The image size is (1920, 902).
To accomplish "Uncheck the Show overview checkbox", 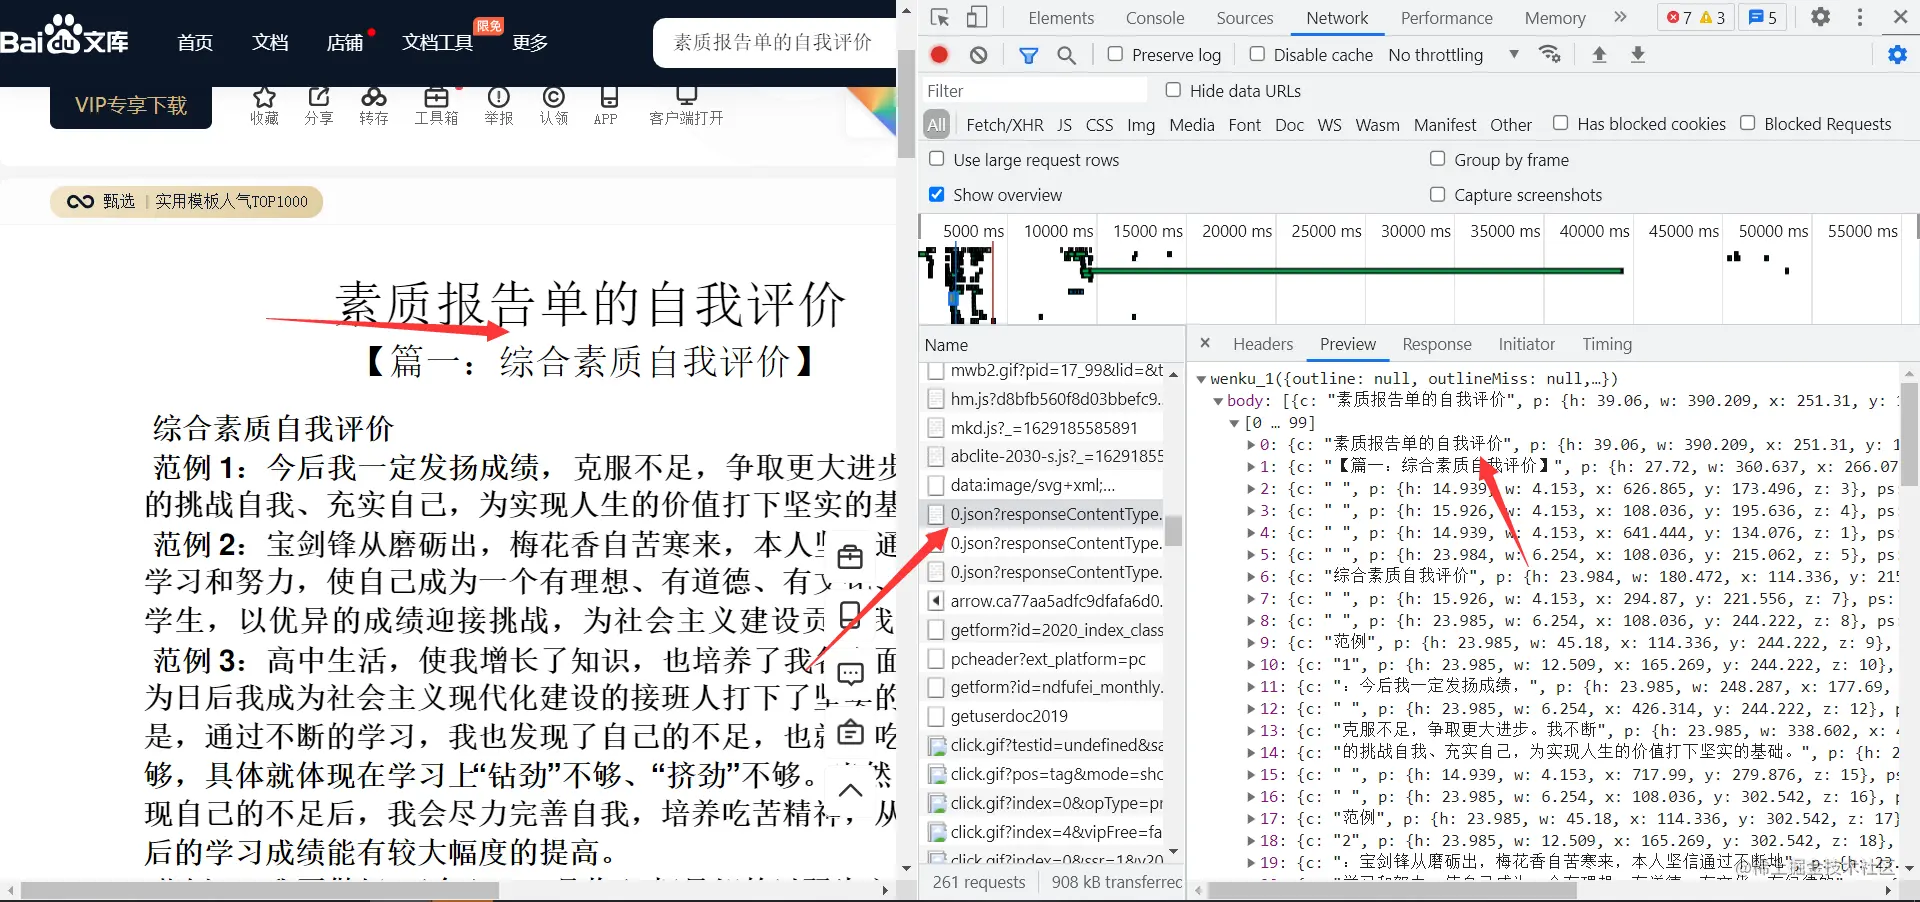I will point(937,194).
